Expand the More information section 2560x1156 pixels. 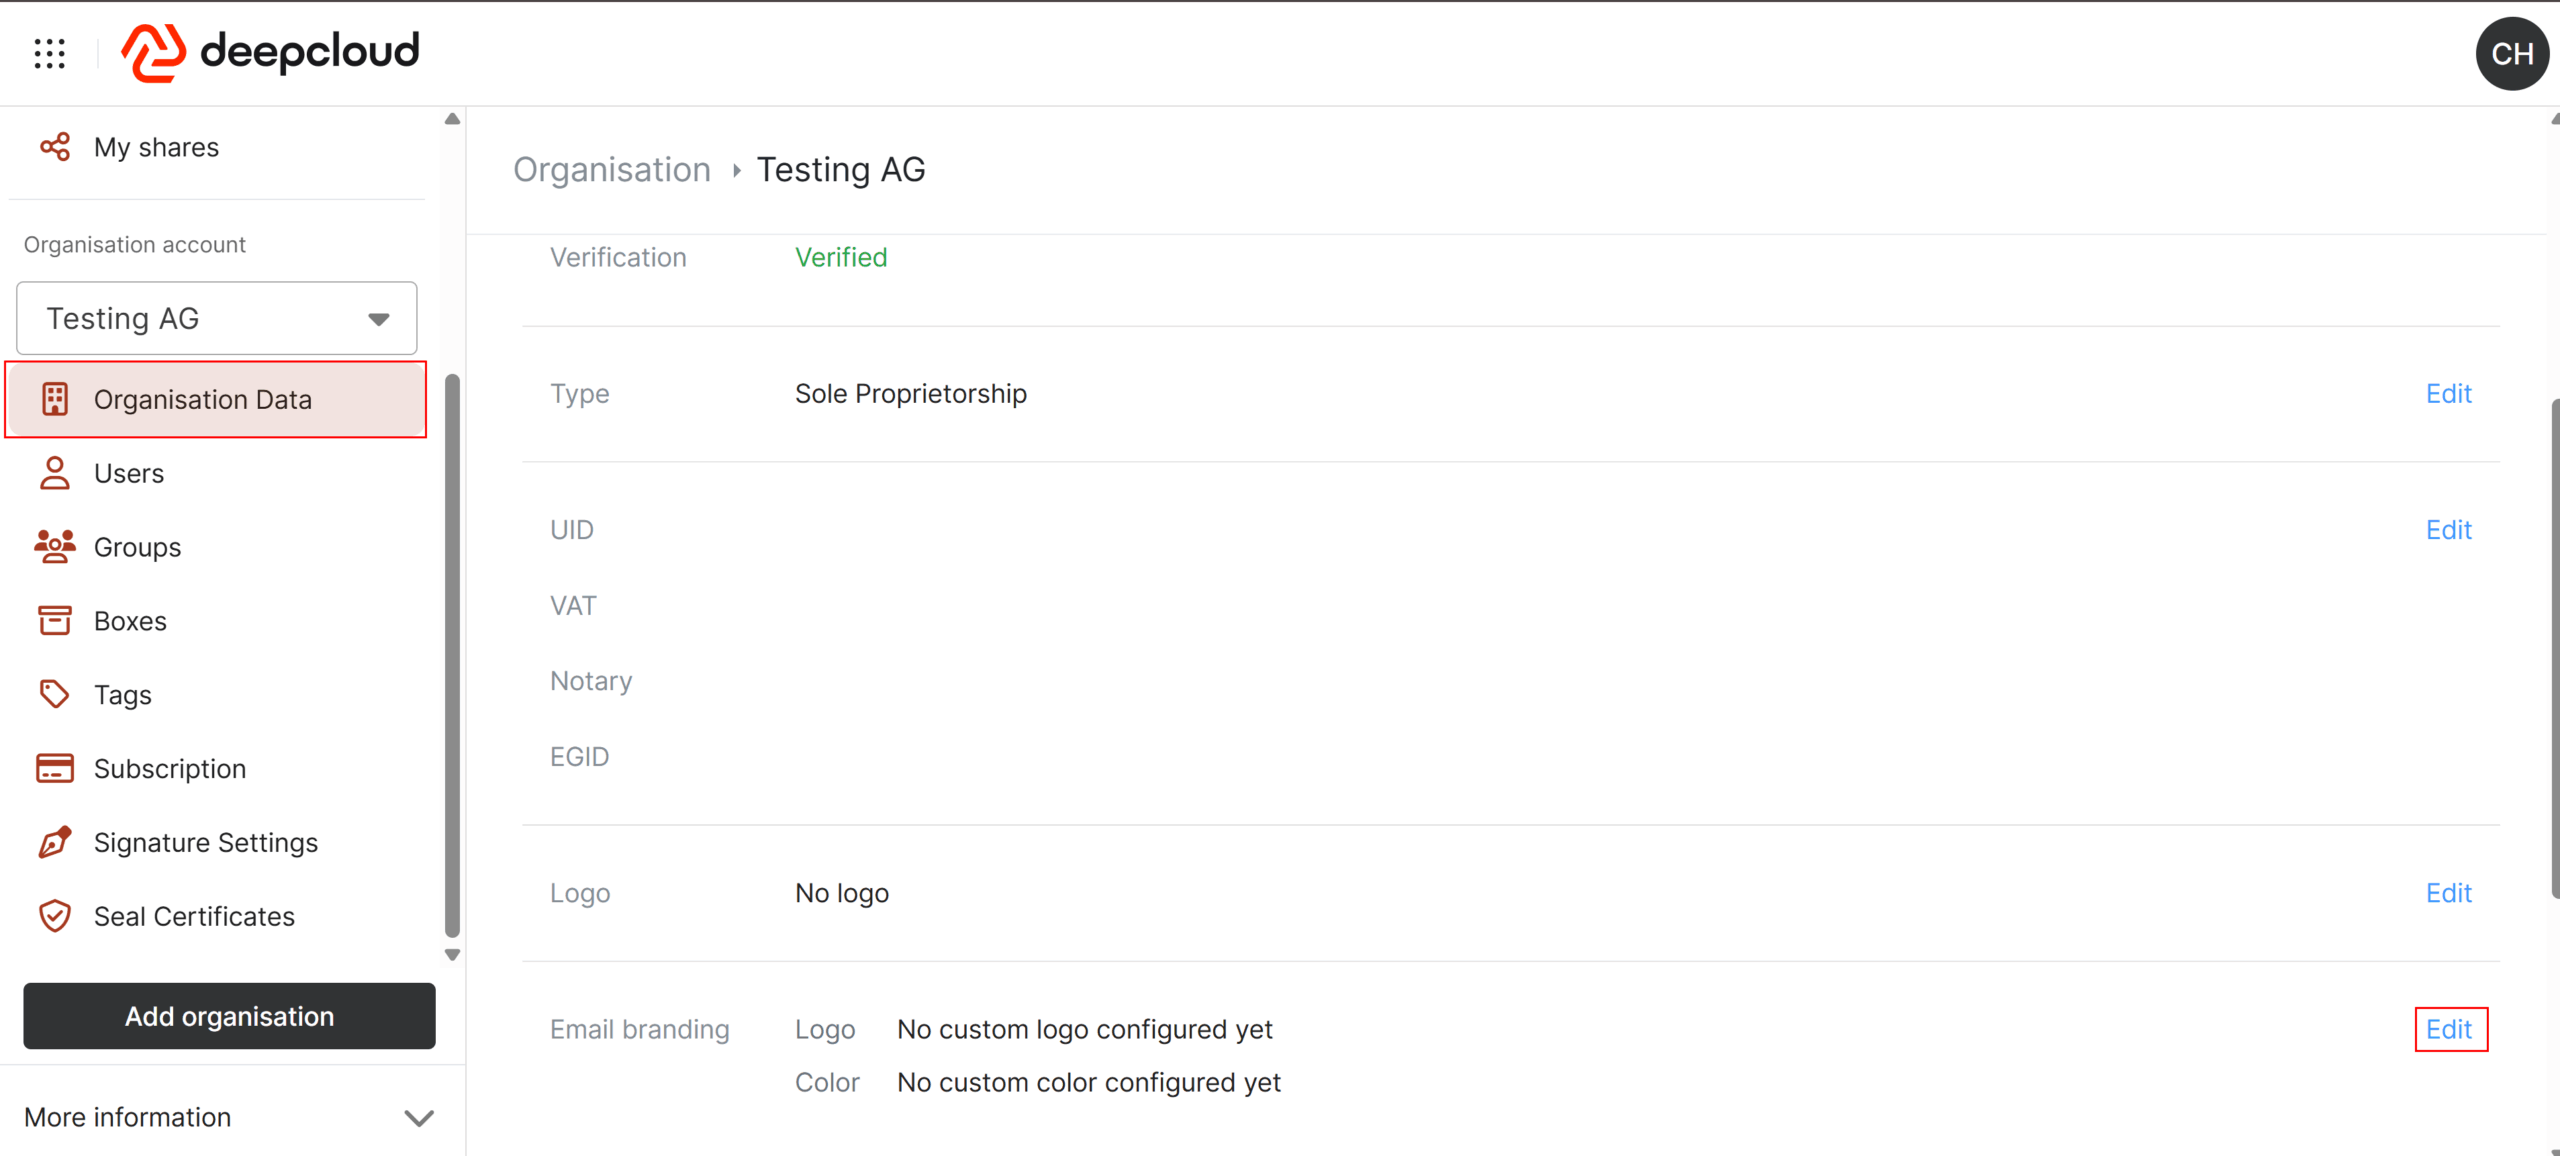click(x=229, y=1117)
